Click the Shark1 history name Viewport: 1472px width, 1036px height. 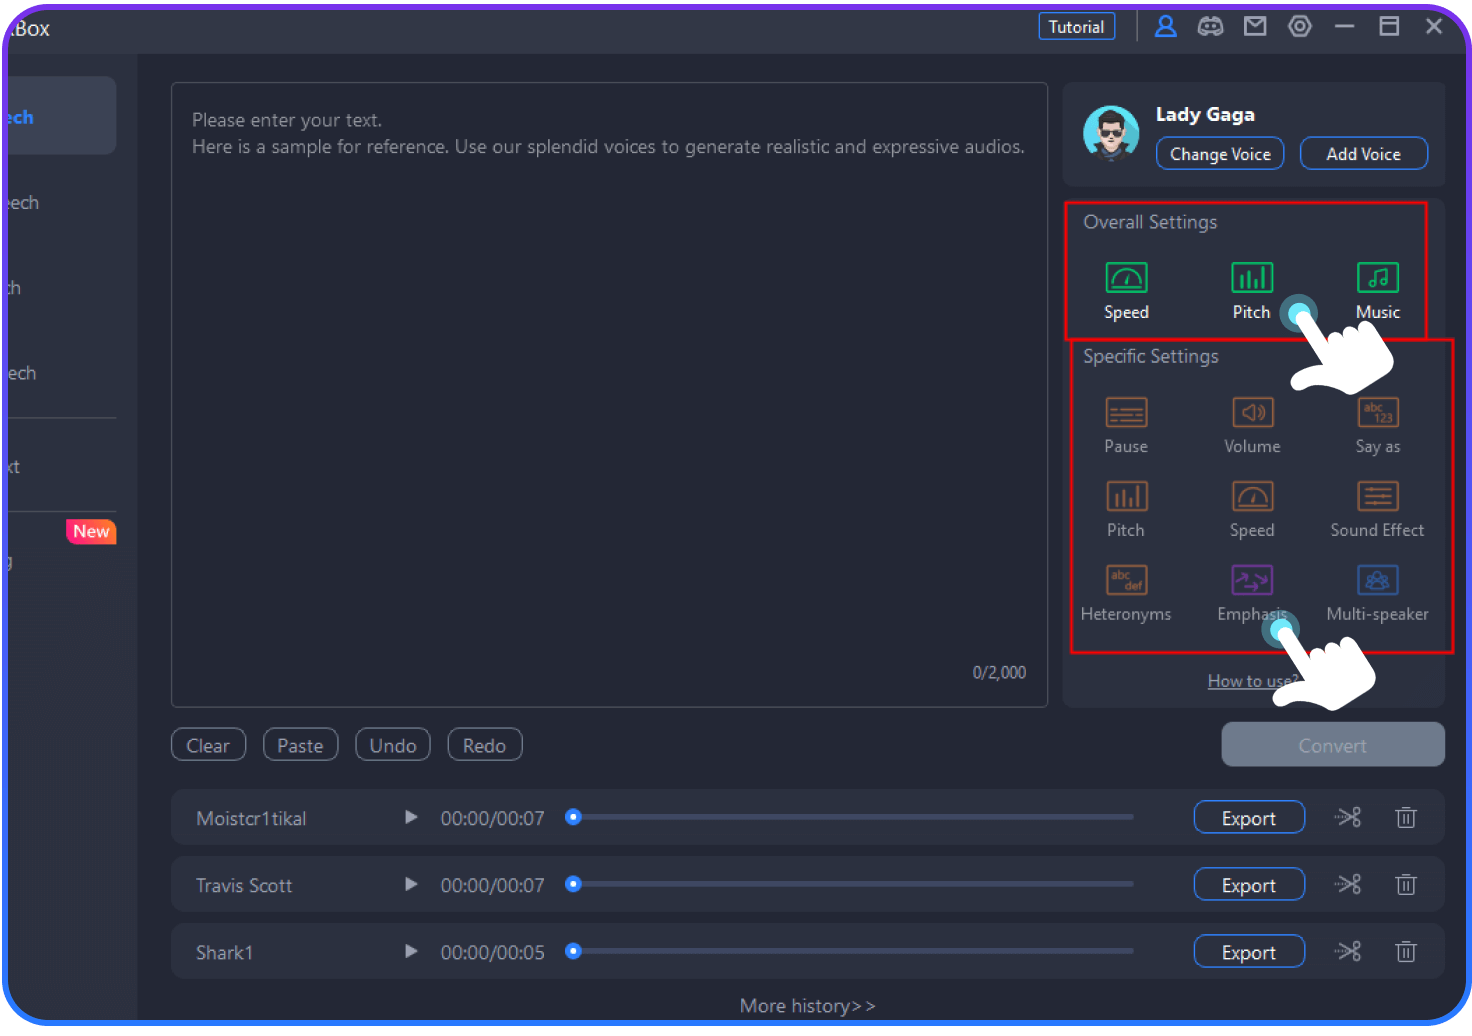coord(224,952)
